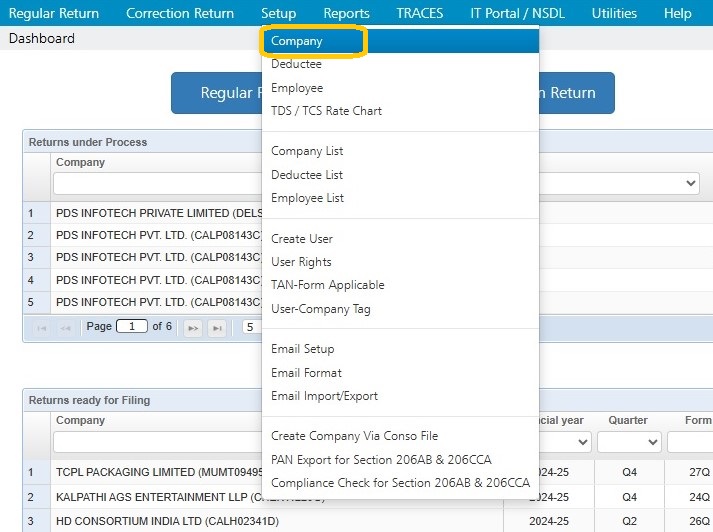The width and height of the screenshot is (713, 532).
Task: Select TCPL PACKAGING LIMITED row
Action: point(156,472)
